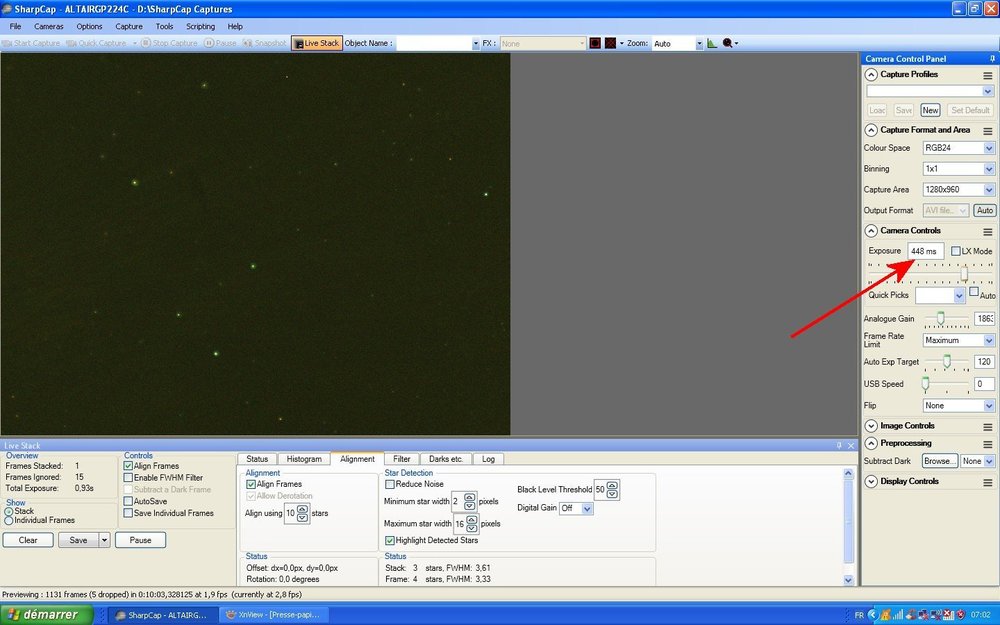Open the Camera Controls section menu icon
The width and height of the screenshot is (1000, 625).
[x=987, y=232]
